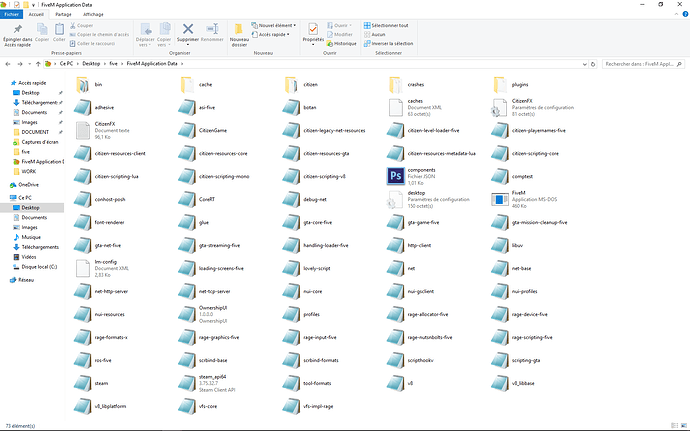Expand the address bar history dropdown
690x431 pixels.
(584, 64)
